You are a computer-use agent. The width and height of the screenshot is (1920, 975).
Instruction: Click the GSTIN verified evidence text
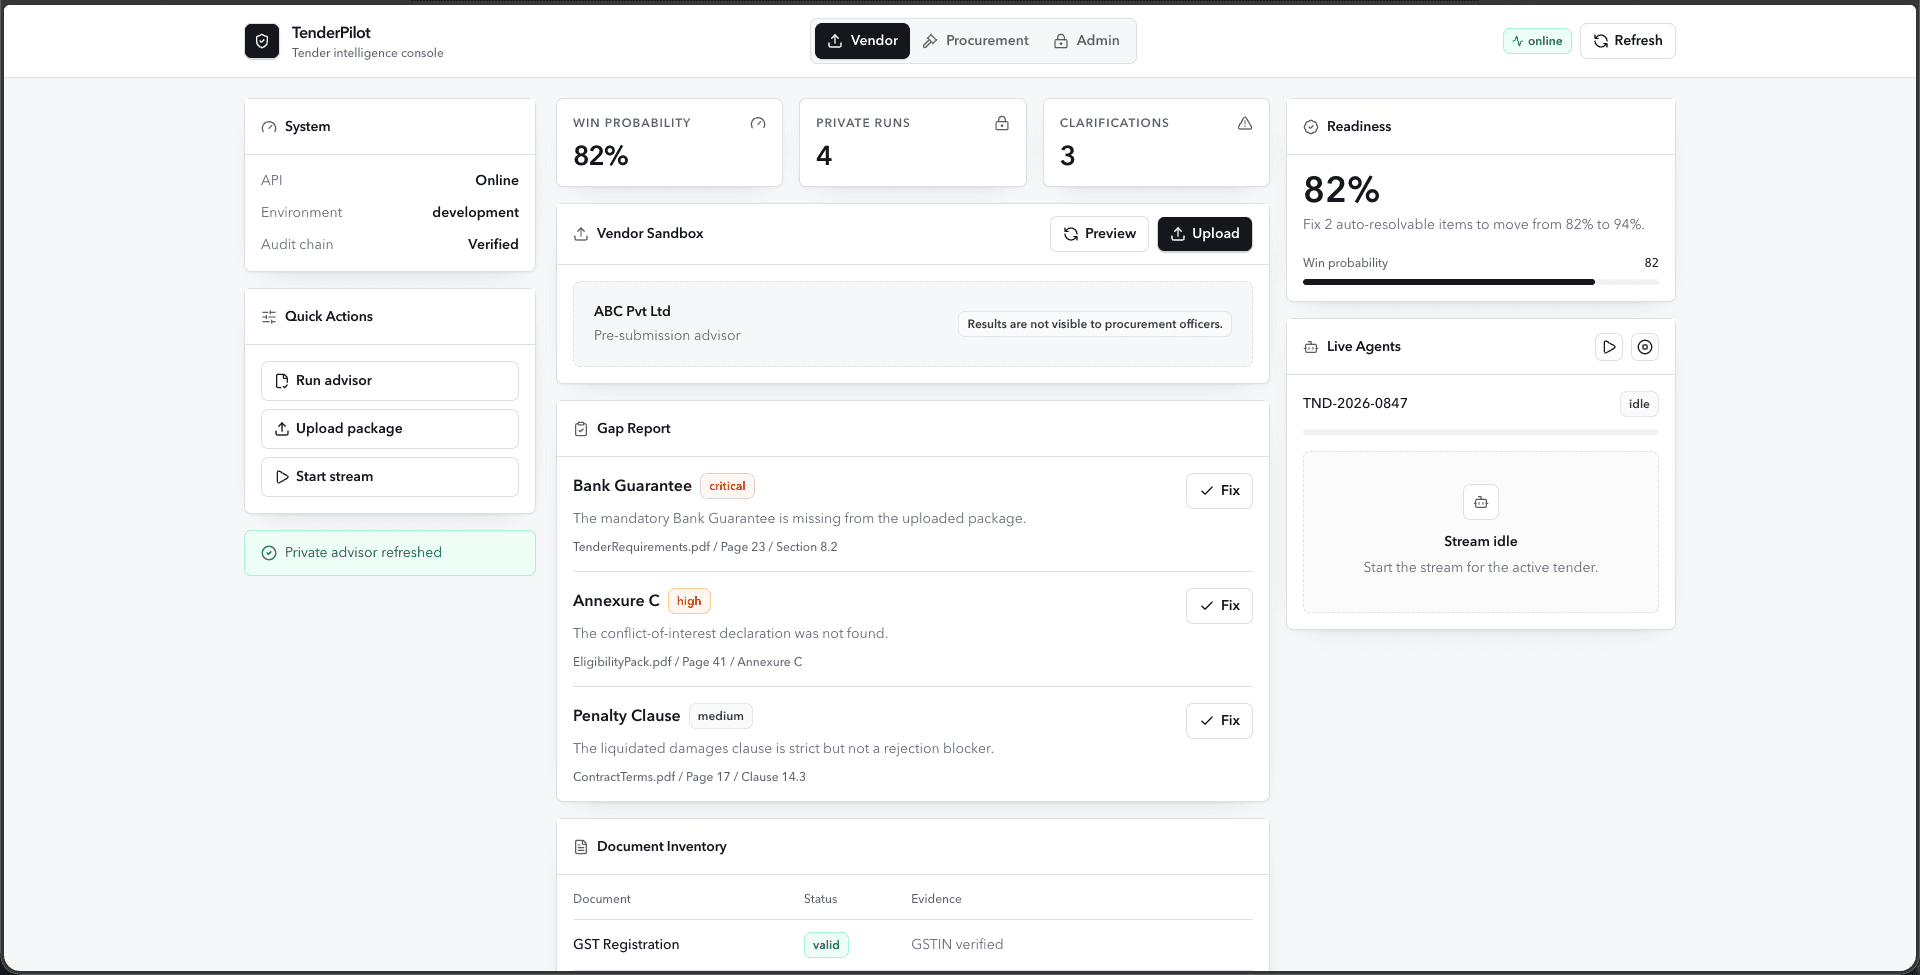(x=957, y=945)
